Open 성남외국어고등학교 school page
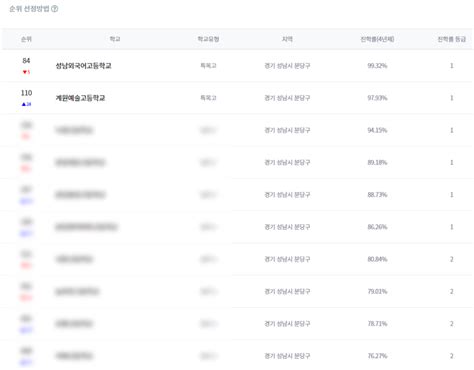This screenshot has height=370, width=474. click(83, 66)
